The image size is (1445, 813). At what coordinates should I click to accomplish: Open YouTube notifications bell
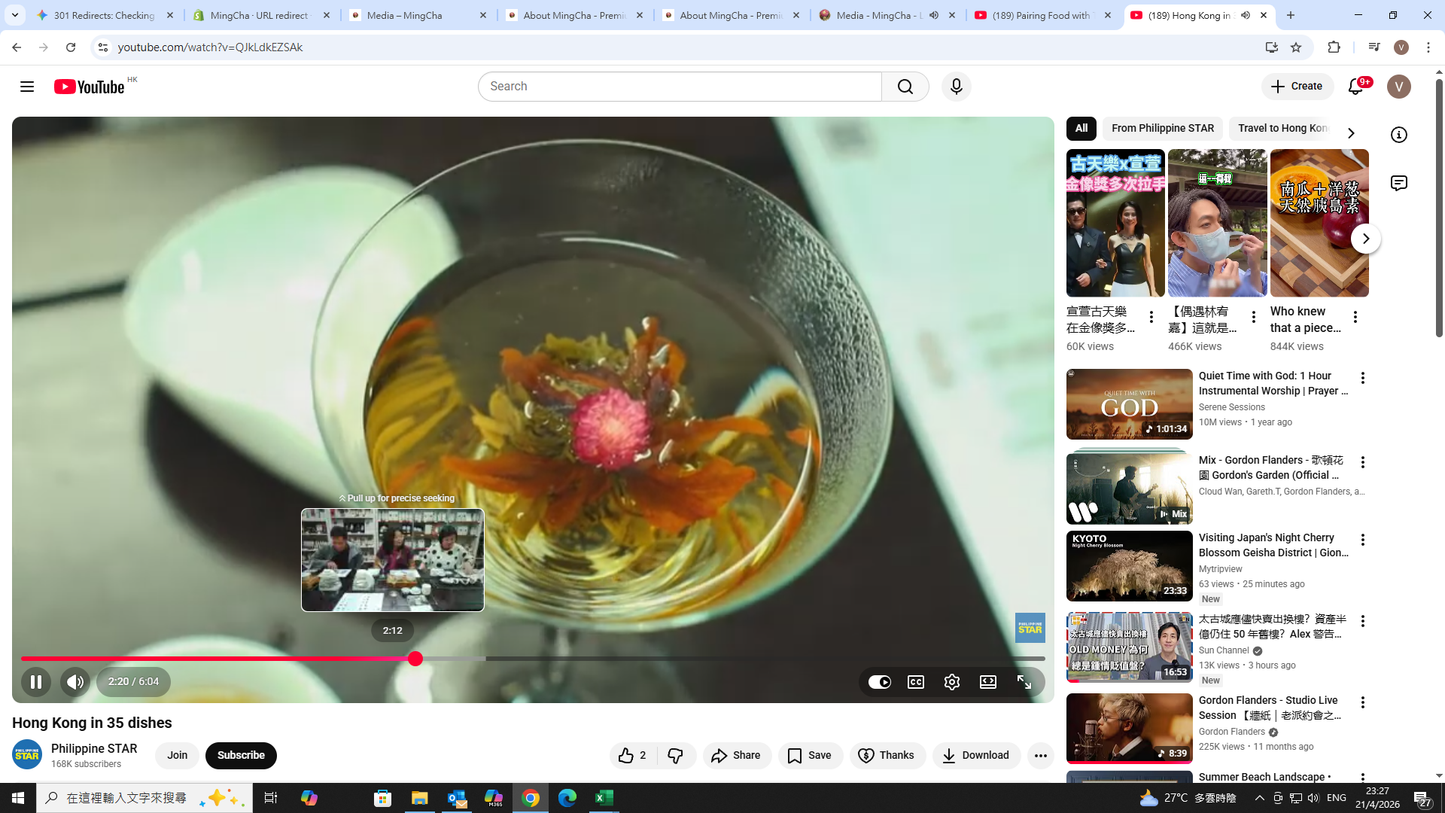pos(1356,87)
